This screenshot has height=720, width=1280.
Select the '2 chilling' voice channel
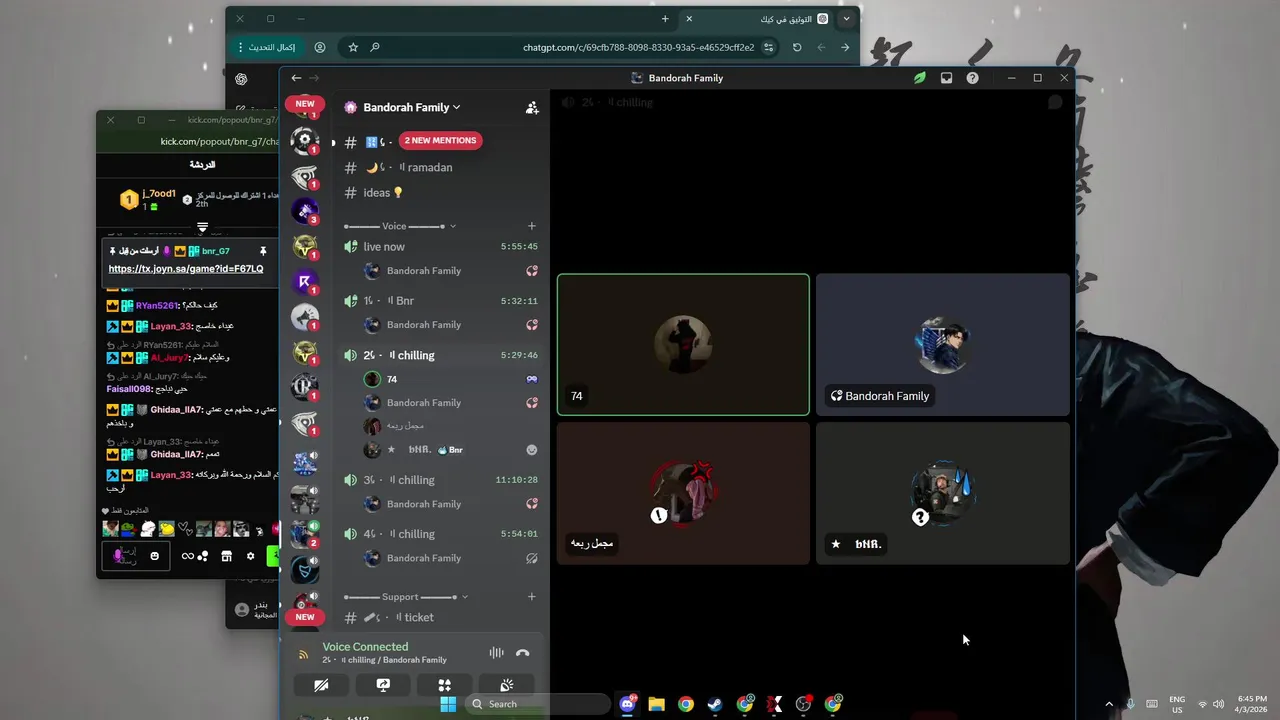point(442,355)
